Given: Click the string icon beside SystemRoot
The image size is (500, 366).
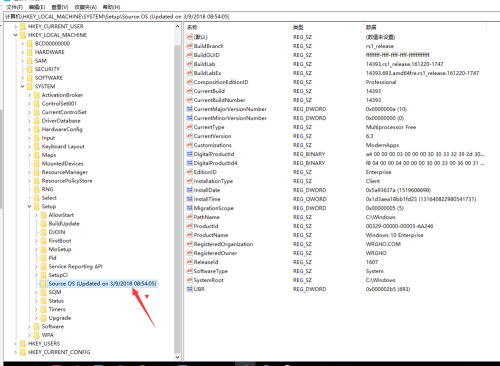Looking at the screenshot, I should coord(190,280).
